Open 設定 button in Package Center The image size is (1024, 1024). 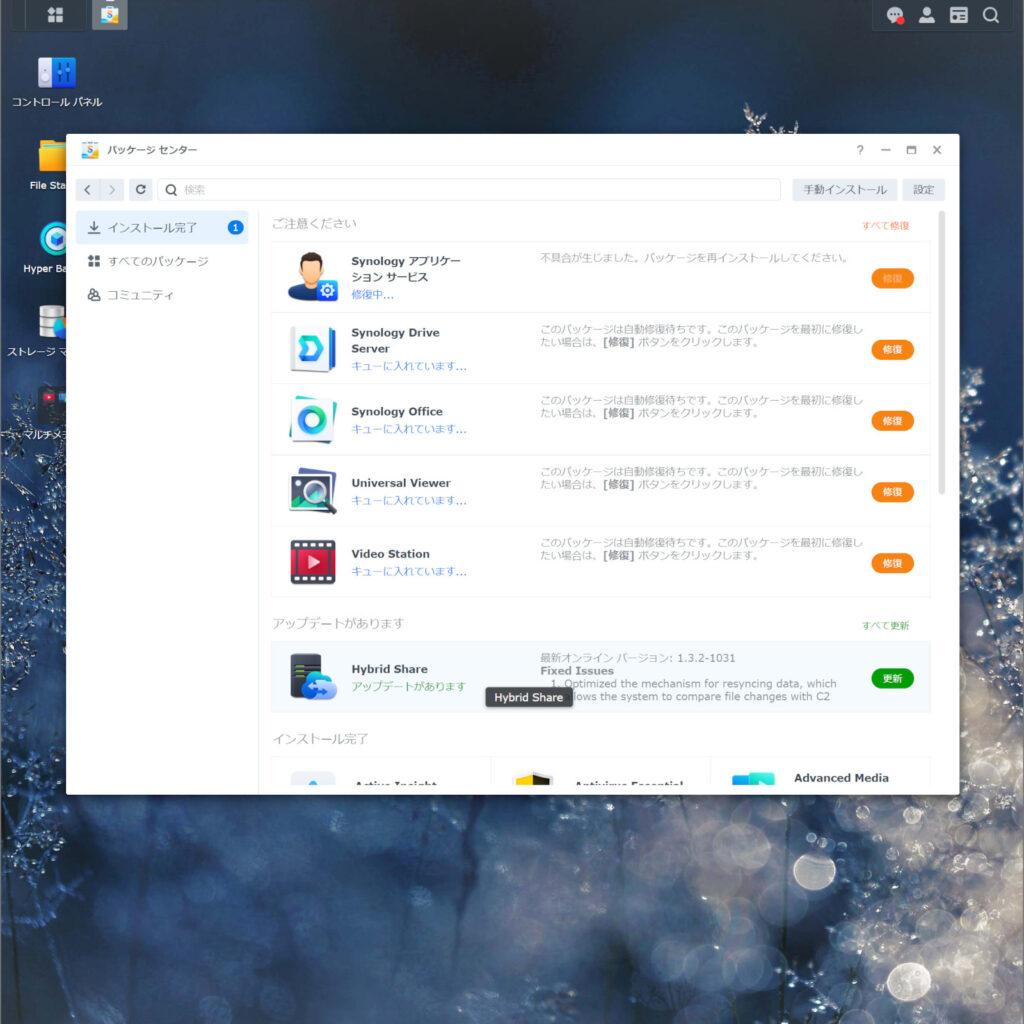click(923, 190)
